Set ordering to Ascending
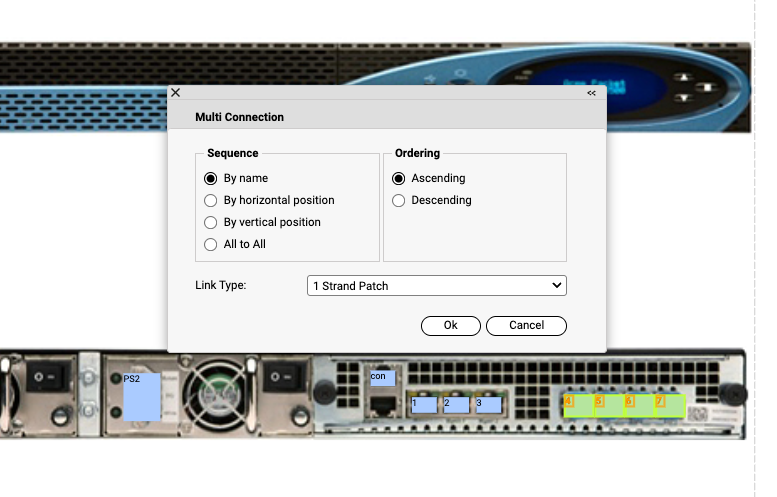The image size is (777, 497). (x=399, y=179)
